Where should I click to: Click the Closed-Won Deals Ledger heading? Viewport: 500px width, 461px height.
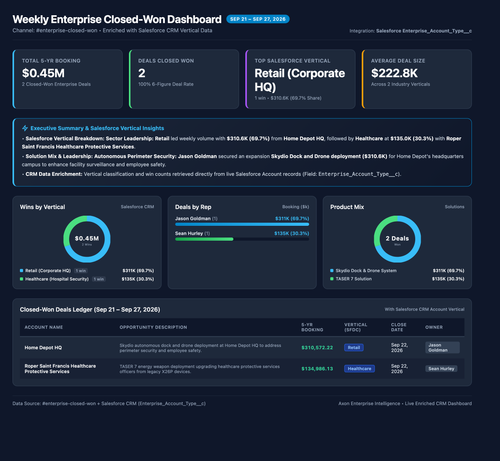click(90, 310)
